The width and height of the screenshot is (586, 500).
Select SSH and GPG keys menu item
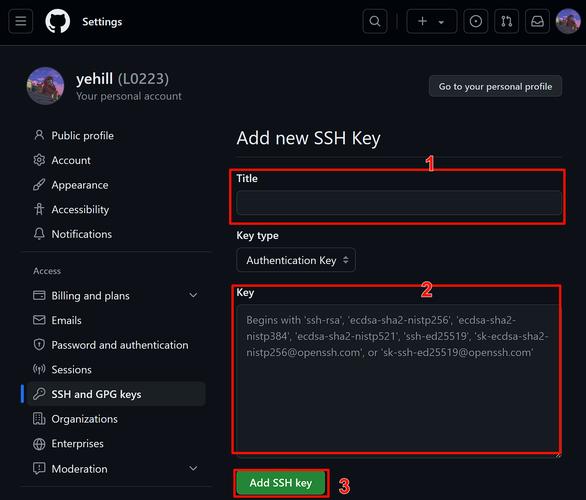116,394
